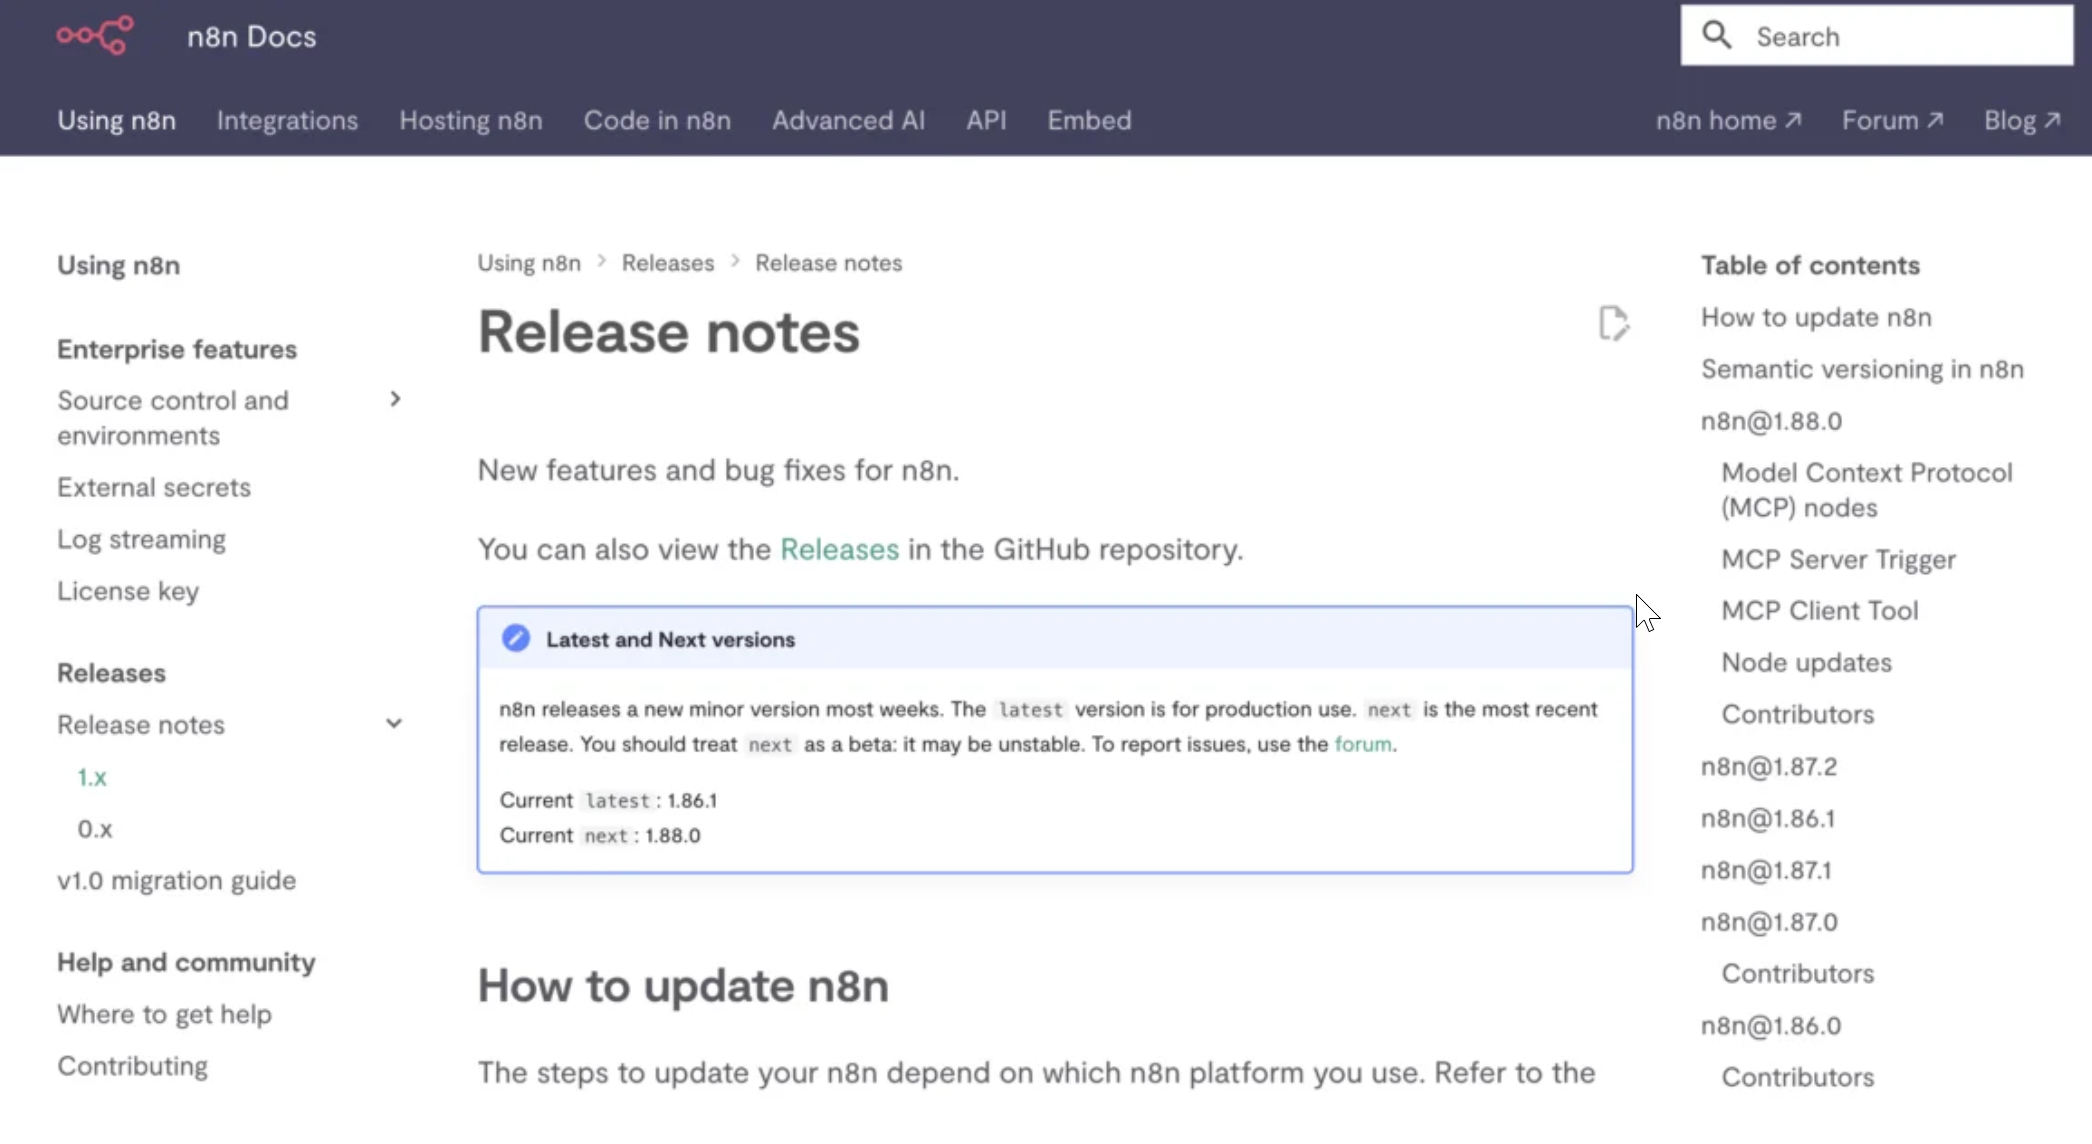Open Log streaming sidebar page
Image resolution: width=2092 pixels, height=1144 pixels.
coord(141,539)
